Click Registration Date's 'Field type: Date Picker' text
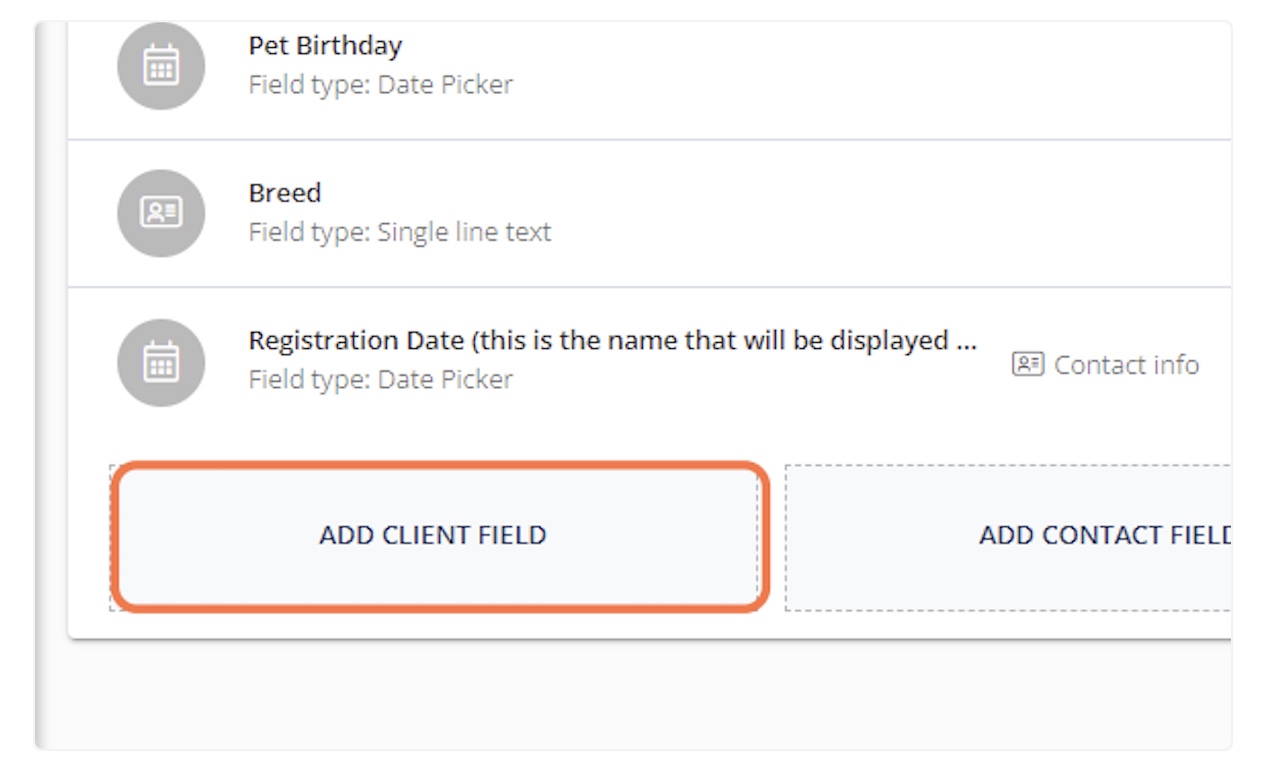Viewport: 1268px width, 766px height. [x=380, y=380]
